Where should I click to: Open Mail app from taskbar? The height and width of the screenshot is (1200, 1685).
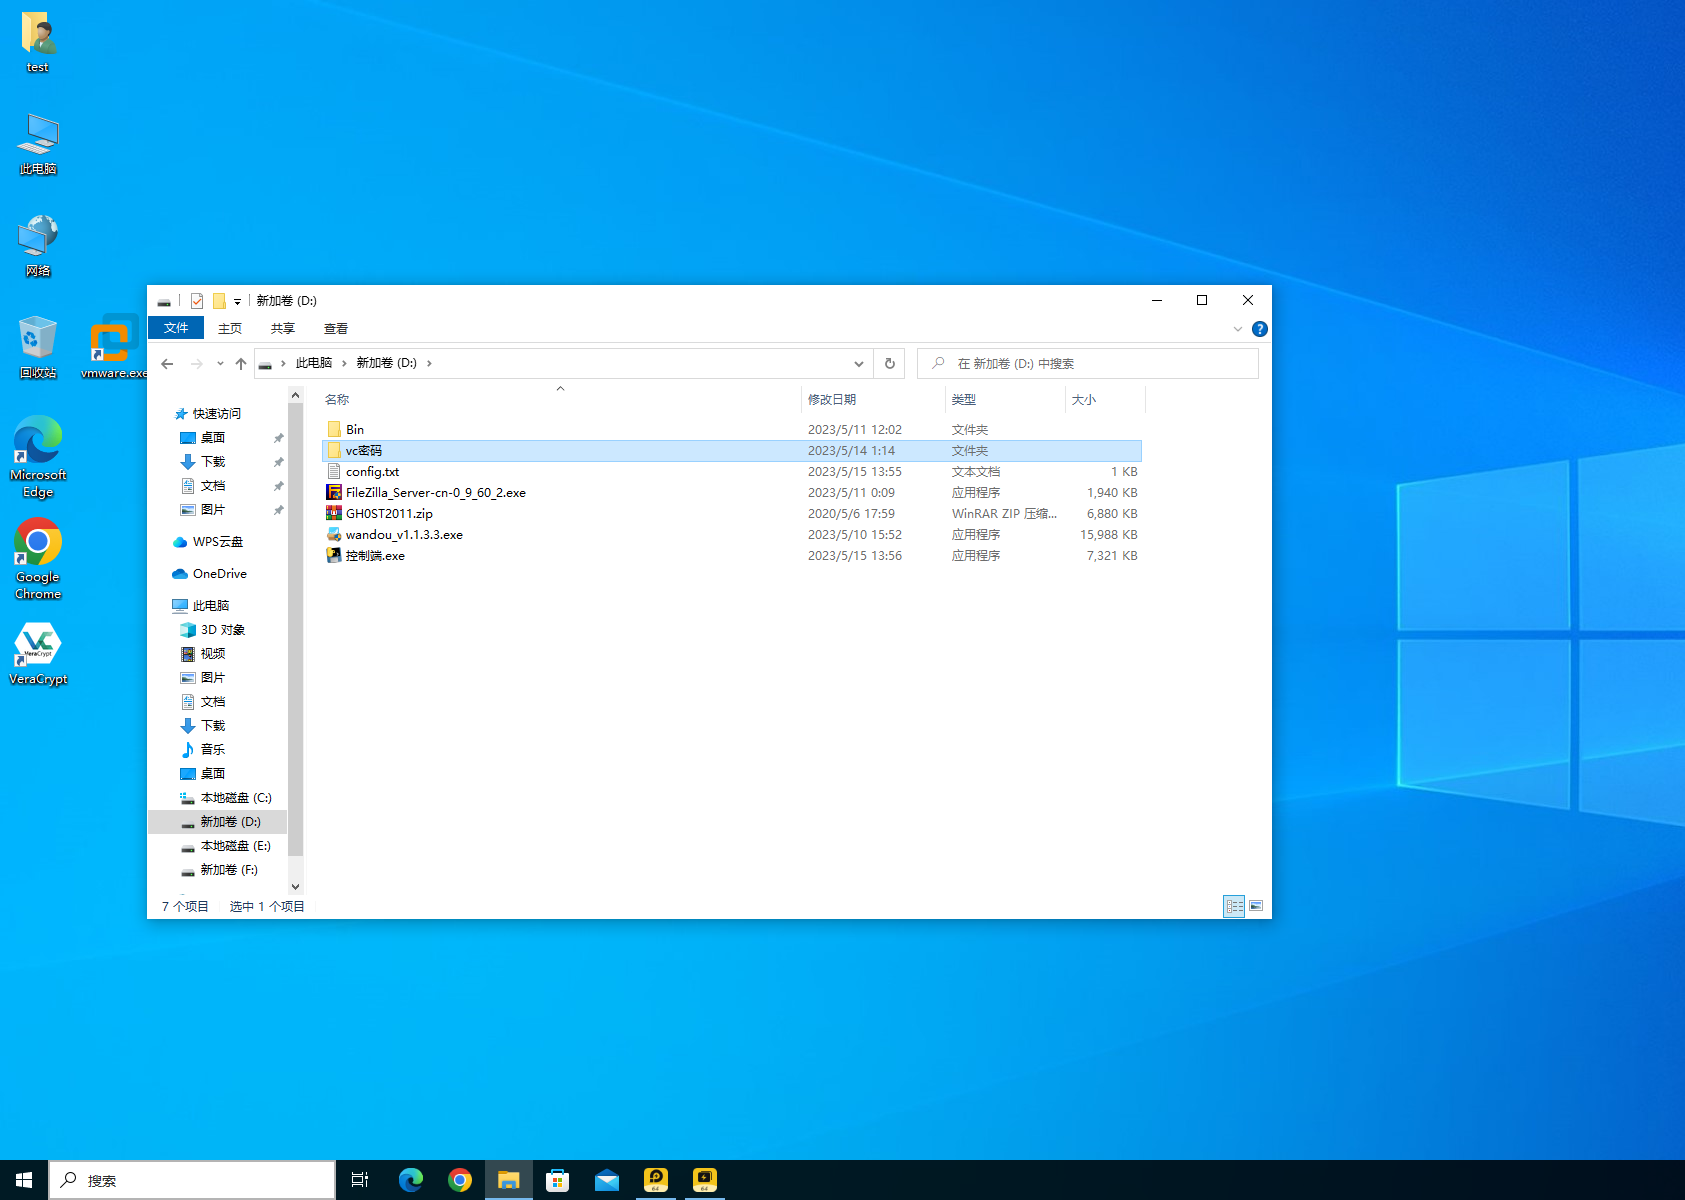pos(607,1180)
